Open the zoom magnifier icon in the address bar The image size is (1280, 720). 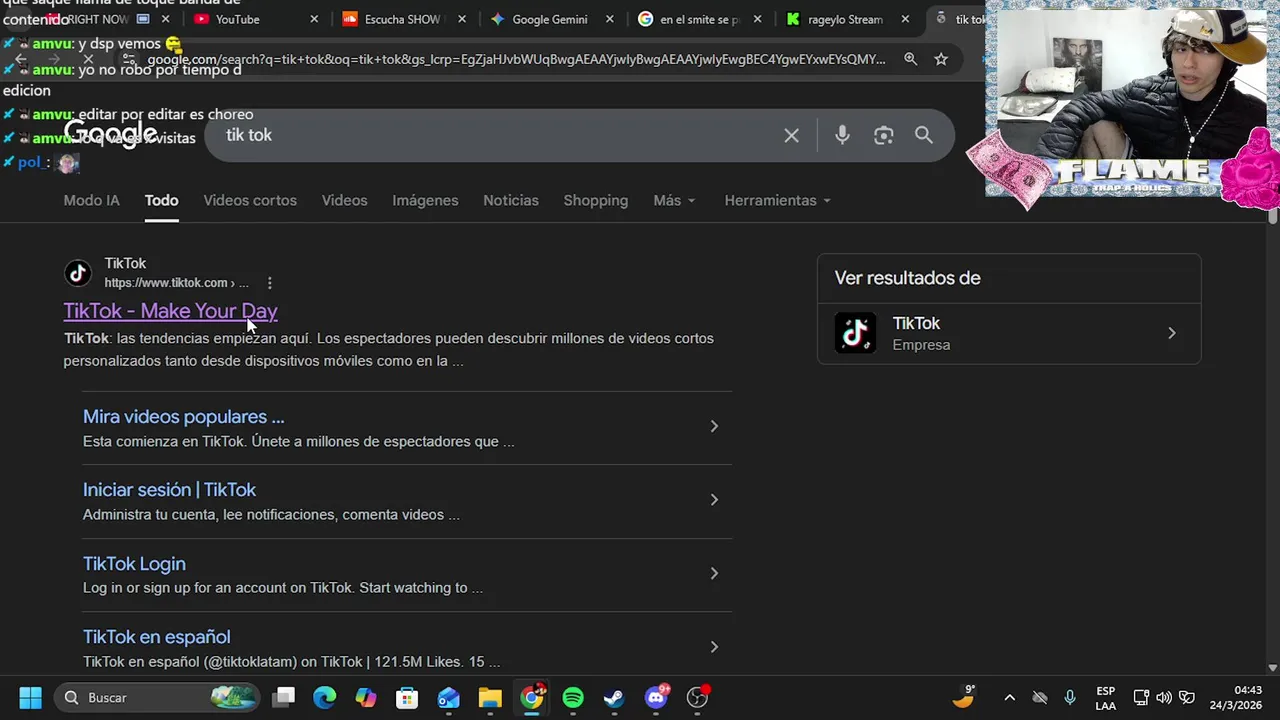pyautogui.click(x=910, y=59)
